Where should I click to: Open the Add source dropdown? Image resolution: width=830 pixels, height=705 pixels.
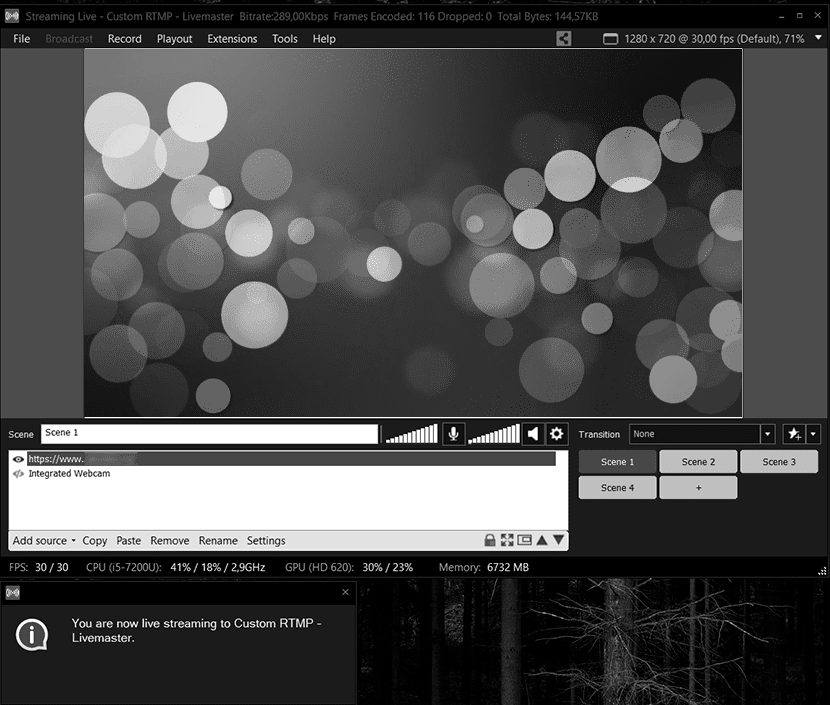click(x=42, y=540)
